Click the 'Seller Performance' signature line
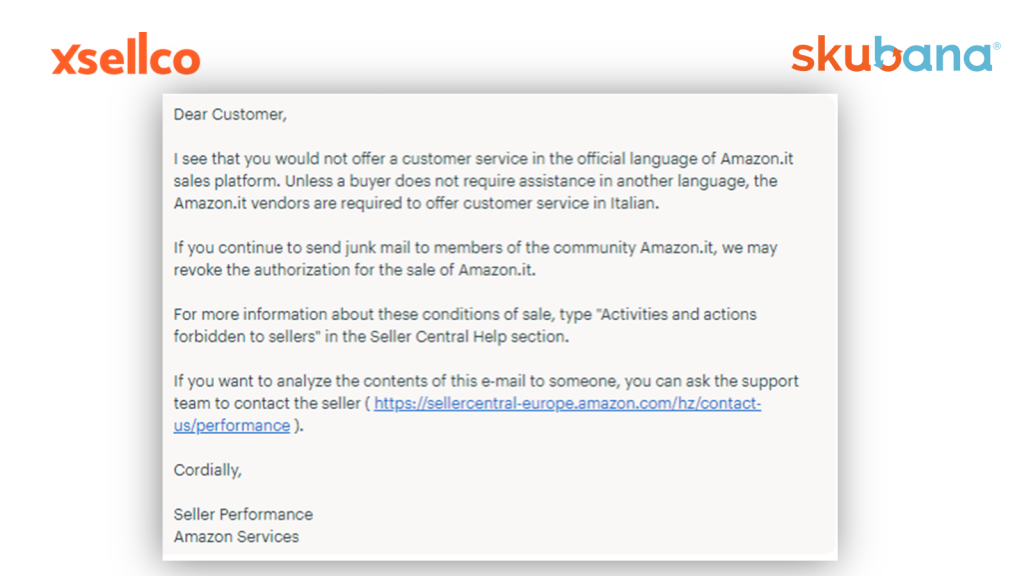1024x576 pixels. pos(243,514)
